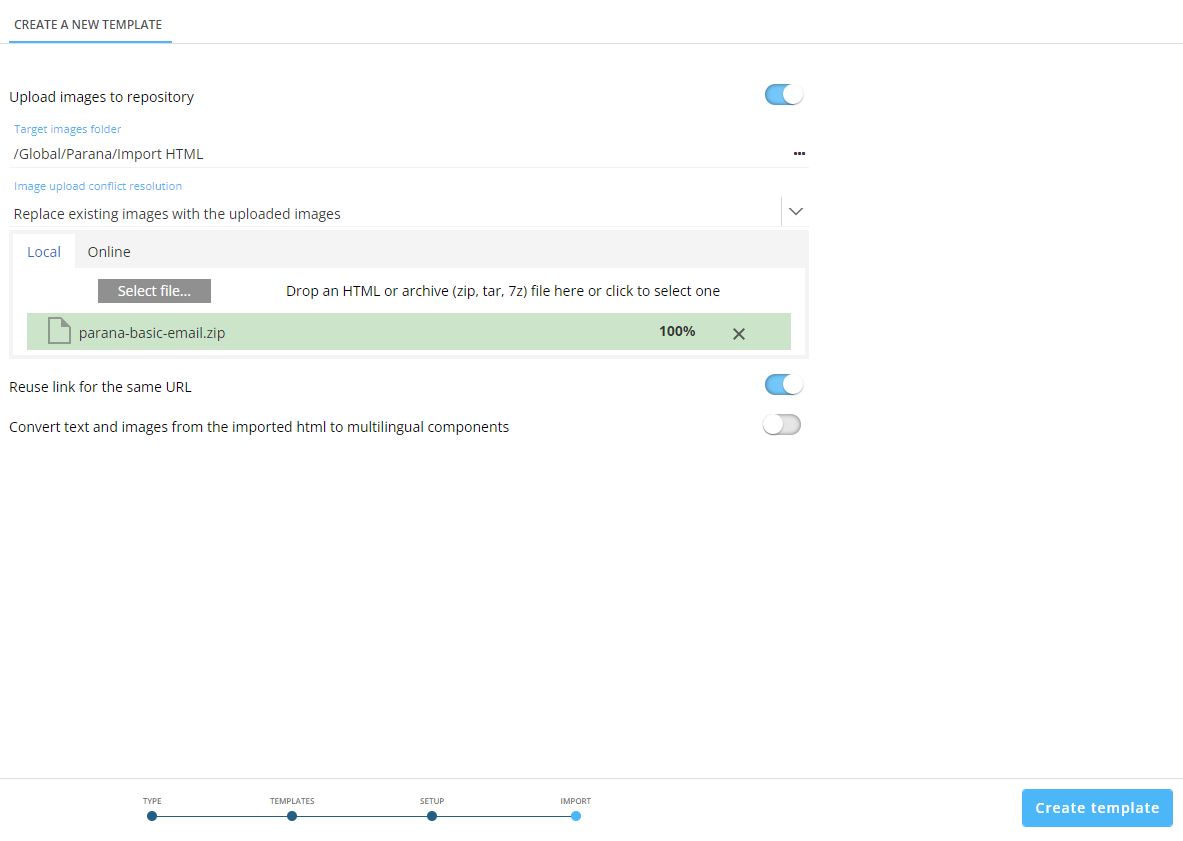Switch to the Online tab

tap(109, 252)
